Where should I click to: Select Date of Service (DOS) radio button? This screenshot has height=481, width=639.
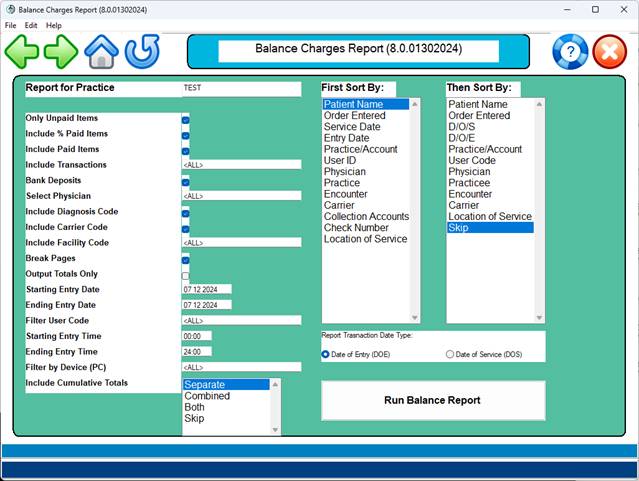pyautogui.click(x=450, y=354)
